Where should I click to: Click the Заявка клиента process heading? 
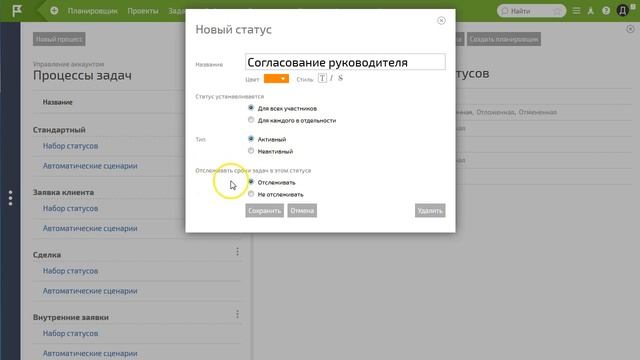point(63,192)
